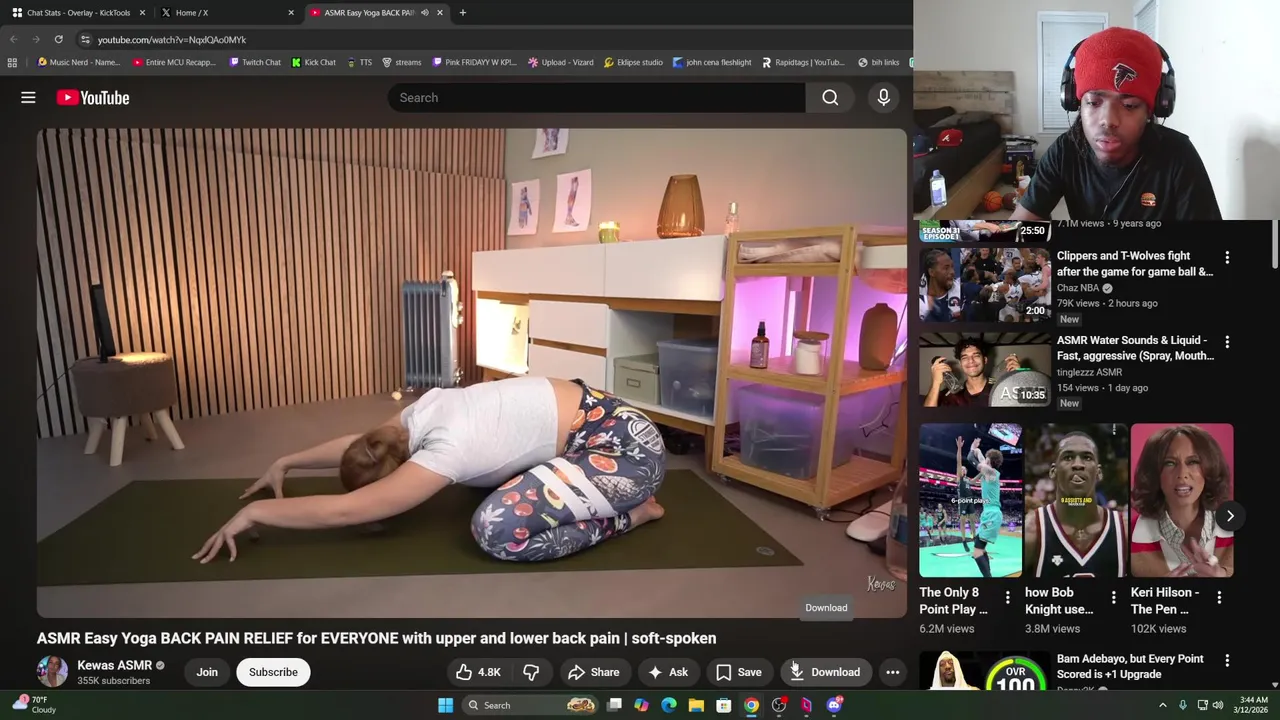Screen dimensions: 1280x720
Task: Open options for Clippers and T-Wolves video
Action: pyautogui.click(x=1227, y=257)
